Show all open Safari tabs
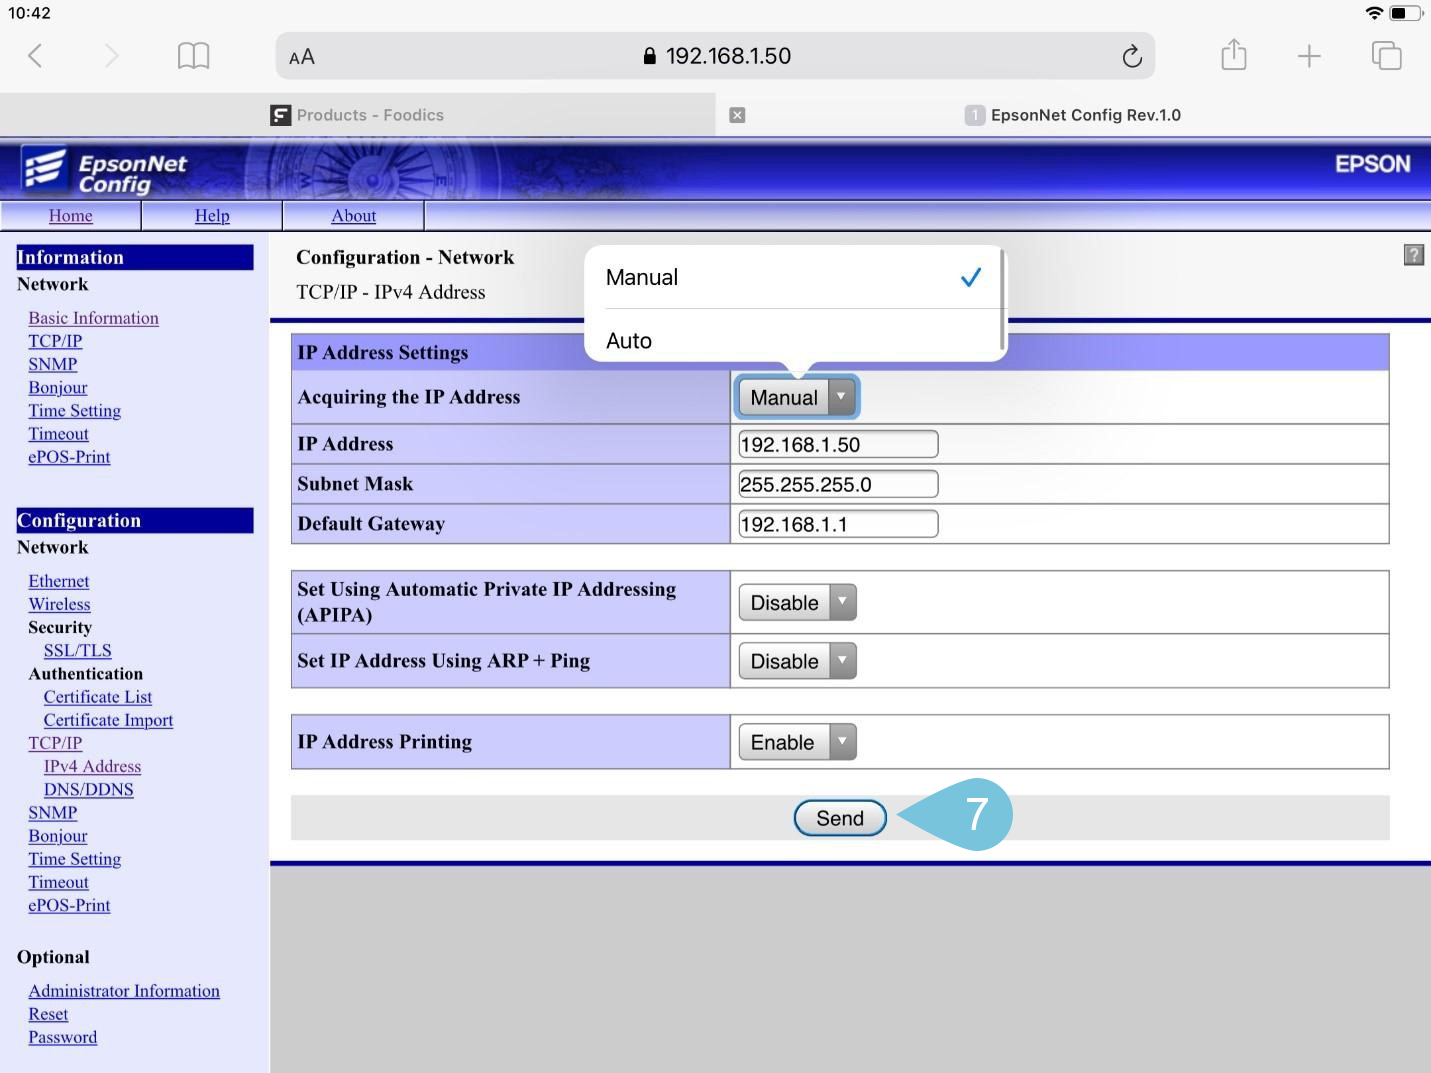Screen dimensions: 1431x1073 coord(1387,55)
